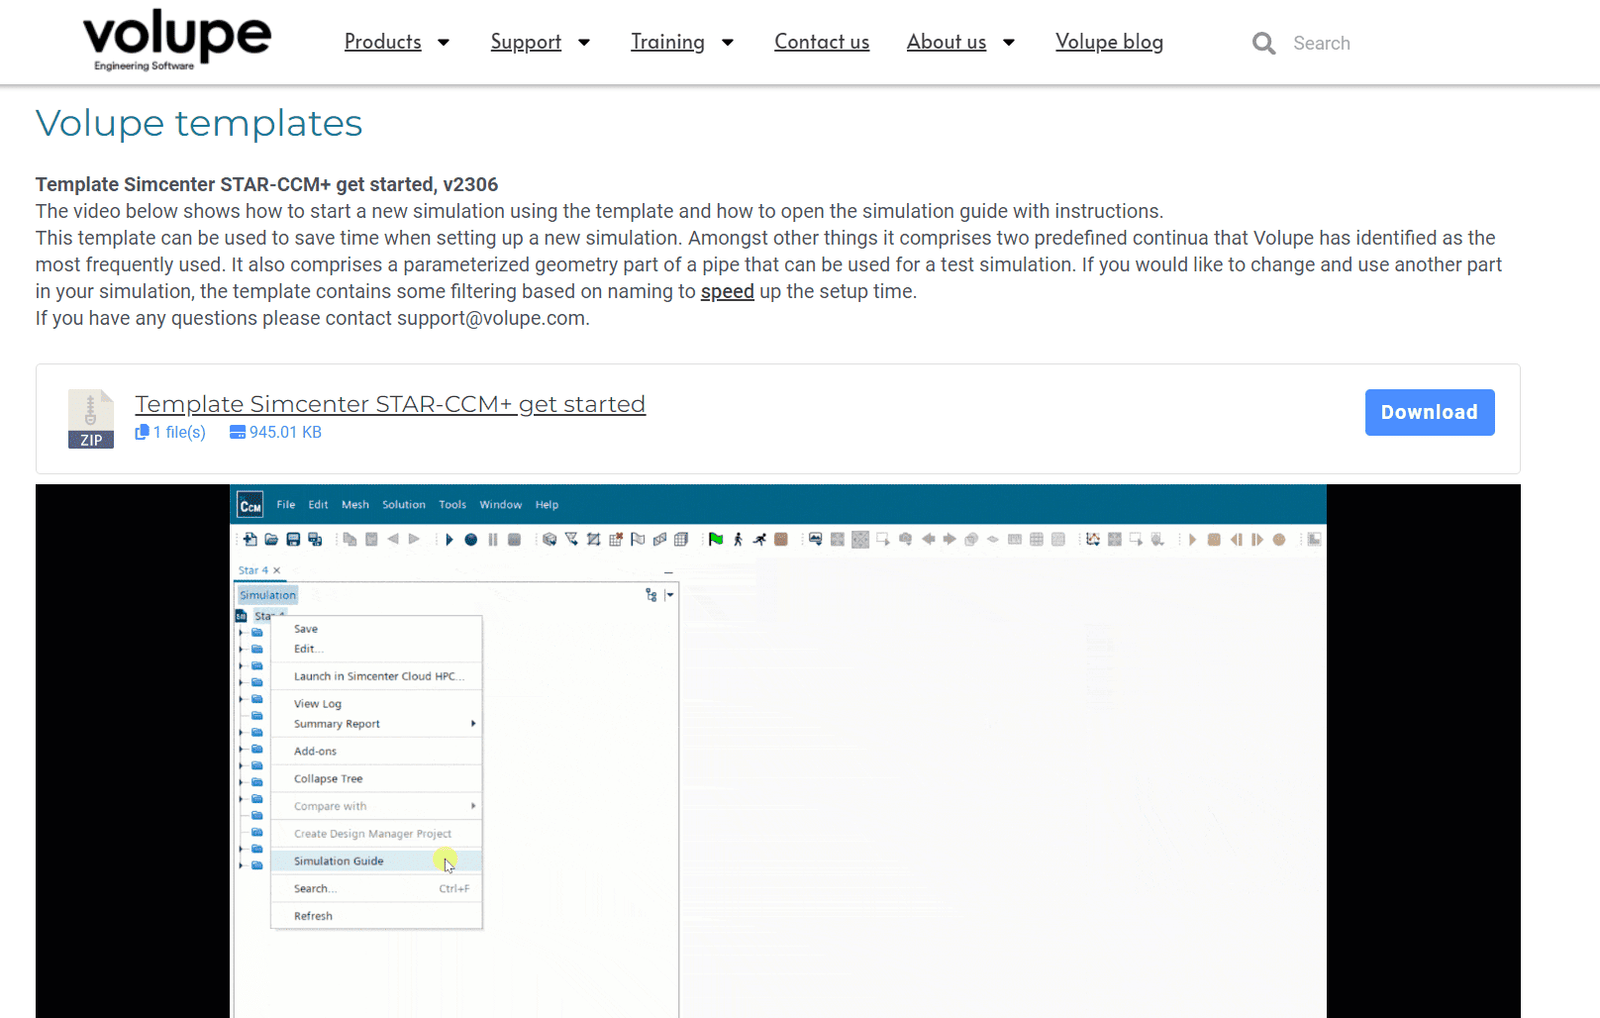1600x1018 pixels.
Task: Open the Volupe blog link
Action: click(1109, 42)
